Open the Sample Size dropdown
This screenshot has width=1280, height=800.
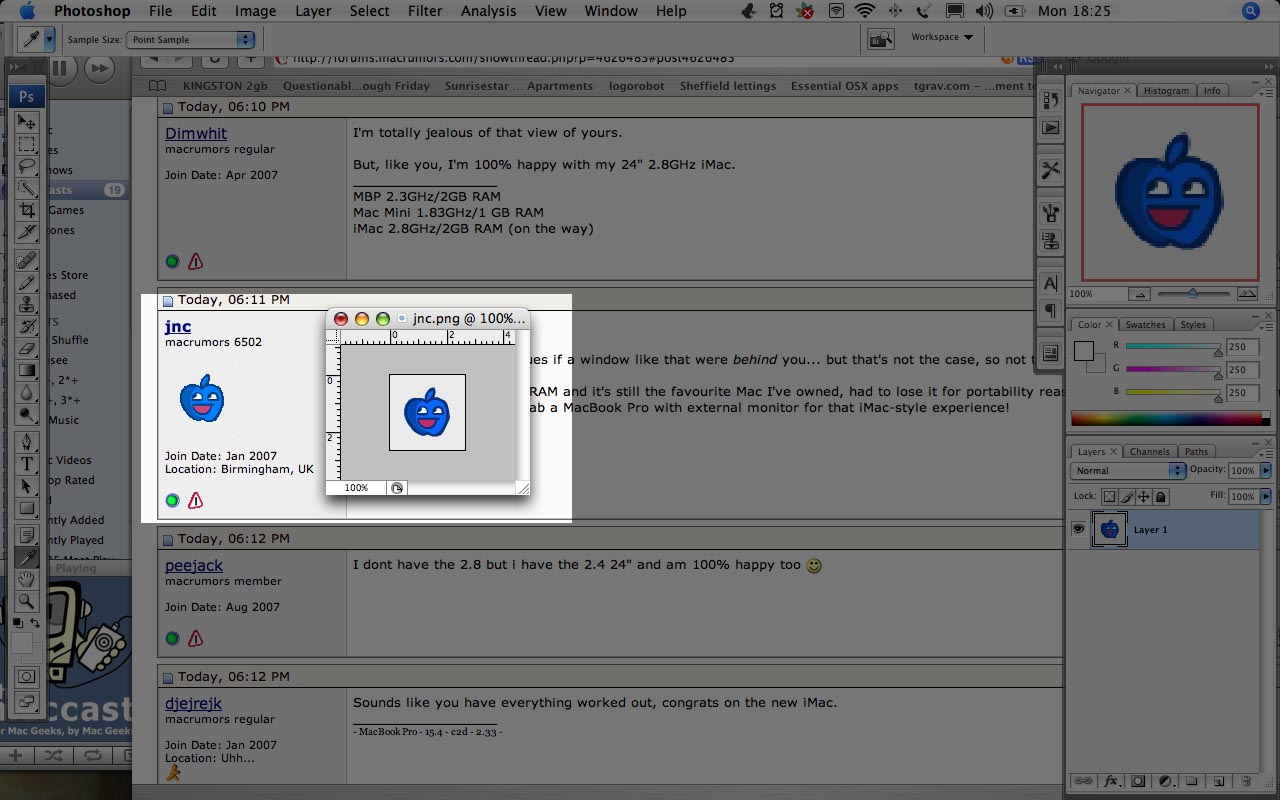click(191, 39)
